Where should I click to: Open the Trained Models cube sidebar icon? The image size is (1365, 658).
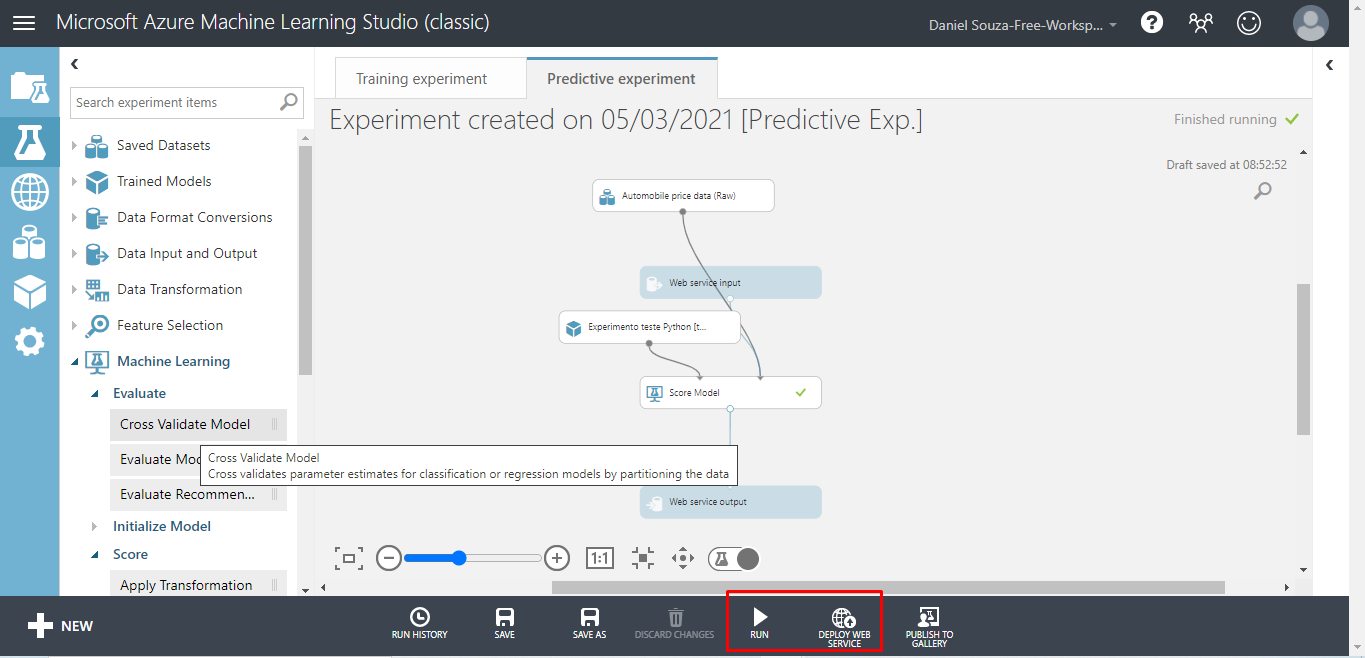tap(29, 292)
